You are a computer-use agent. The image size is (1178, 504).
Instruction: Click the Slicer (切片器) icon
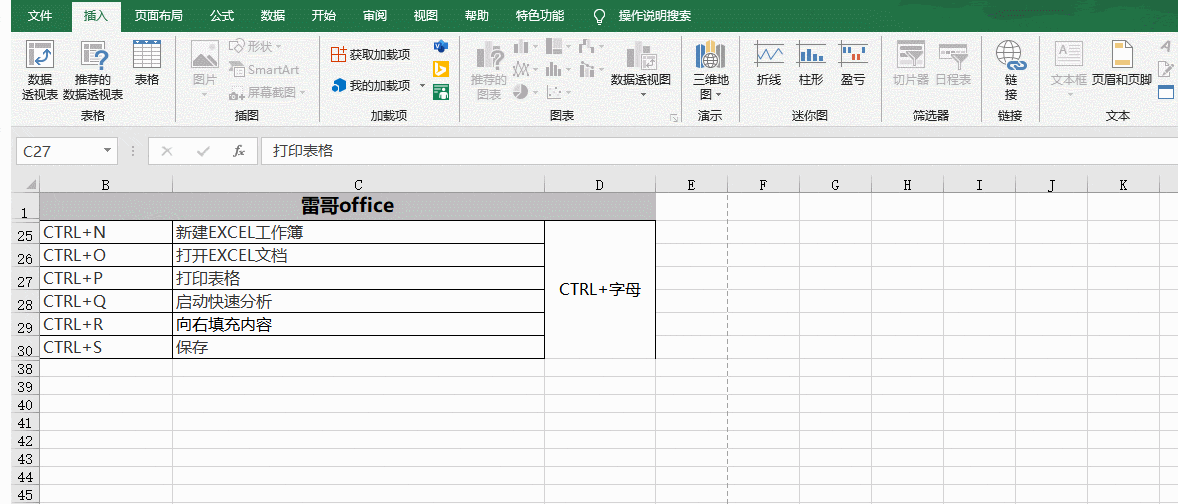pyautogui.click(x=911, y=55)
